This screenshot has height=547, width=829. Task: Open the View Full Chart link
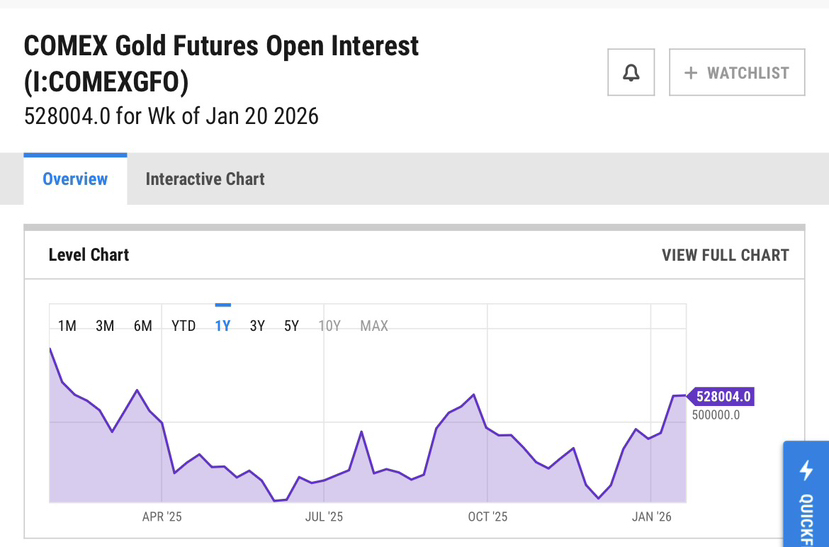point(725,255)
